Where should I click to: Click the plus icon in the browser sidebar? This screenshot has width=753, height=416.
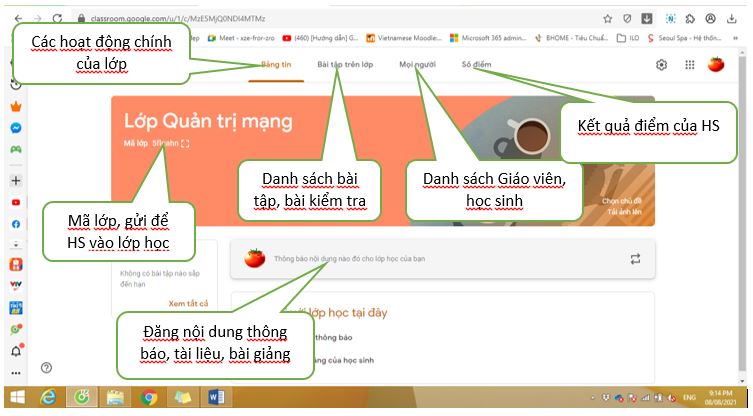click(16, 181)
